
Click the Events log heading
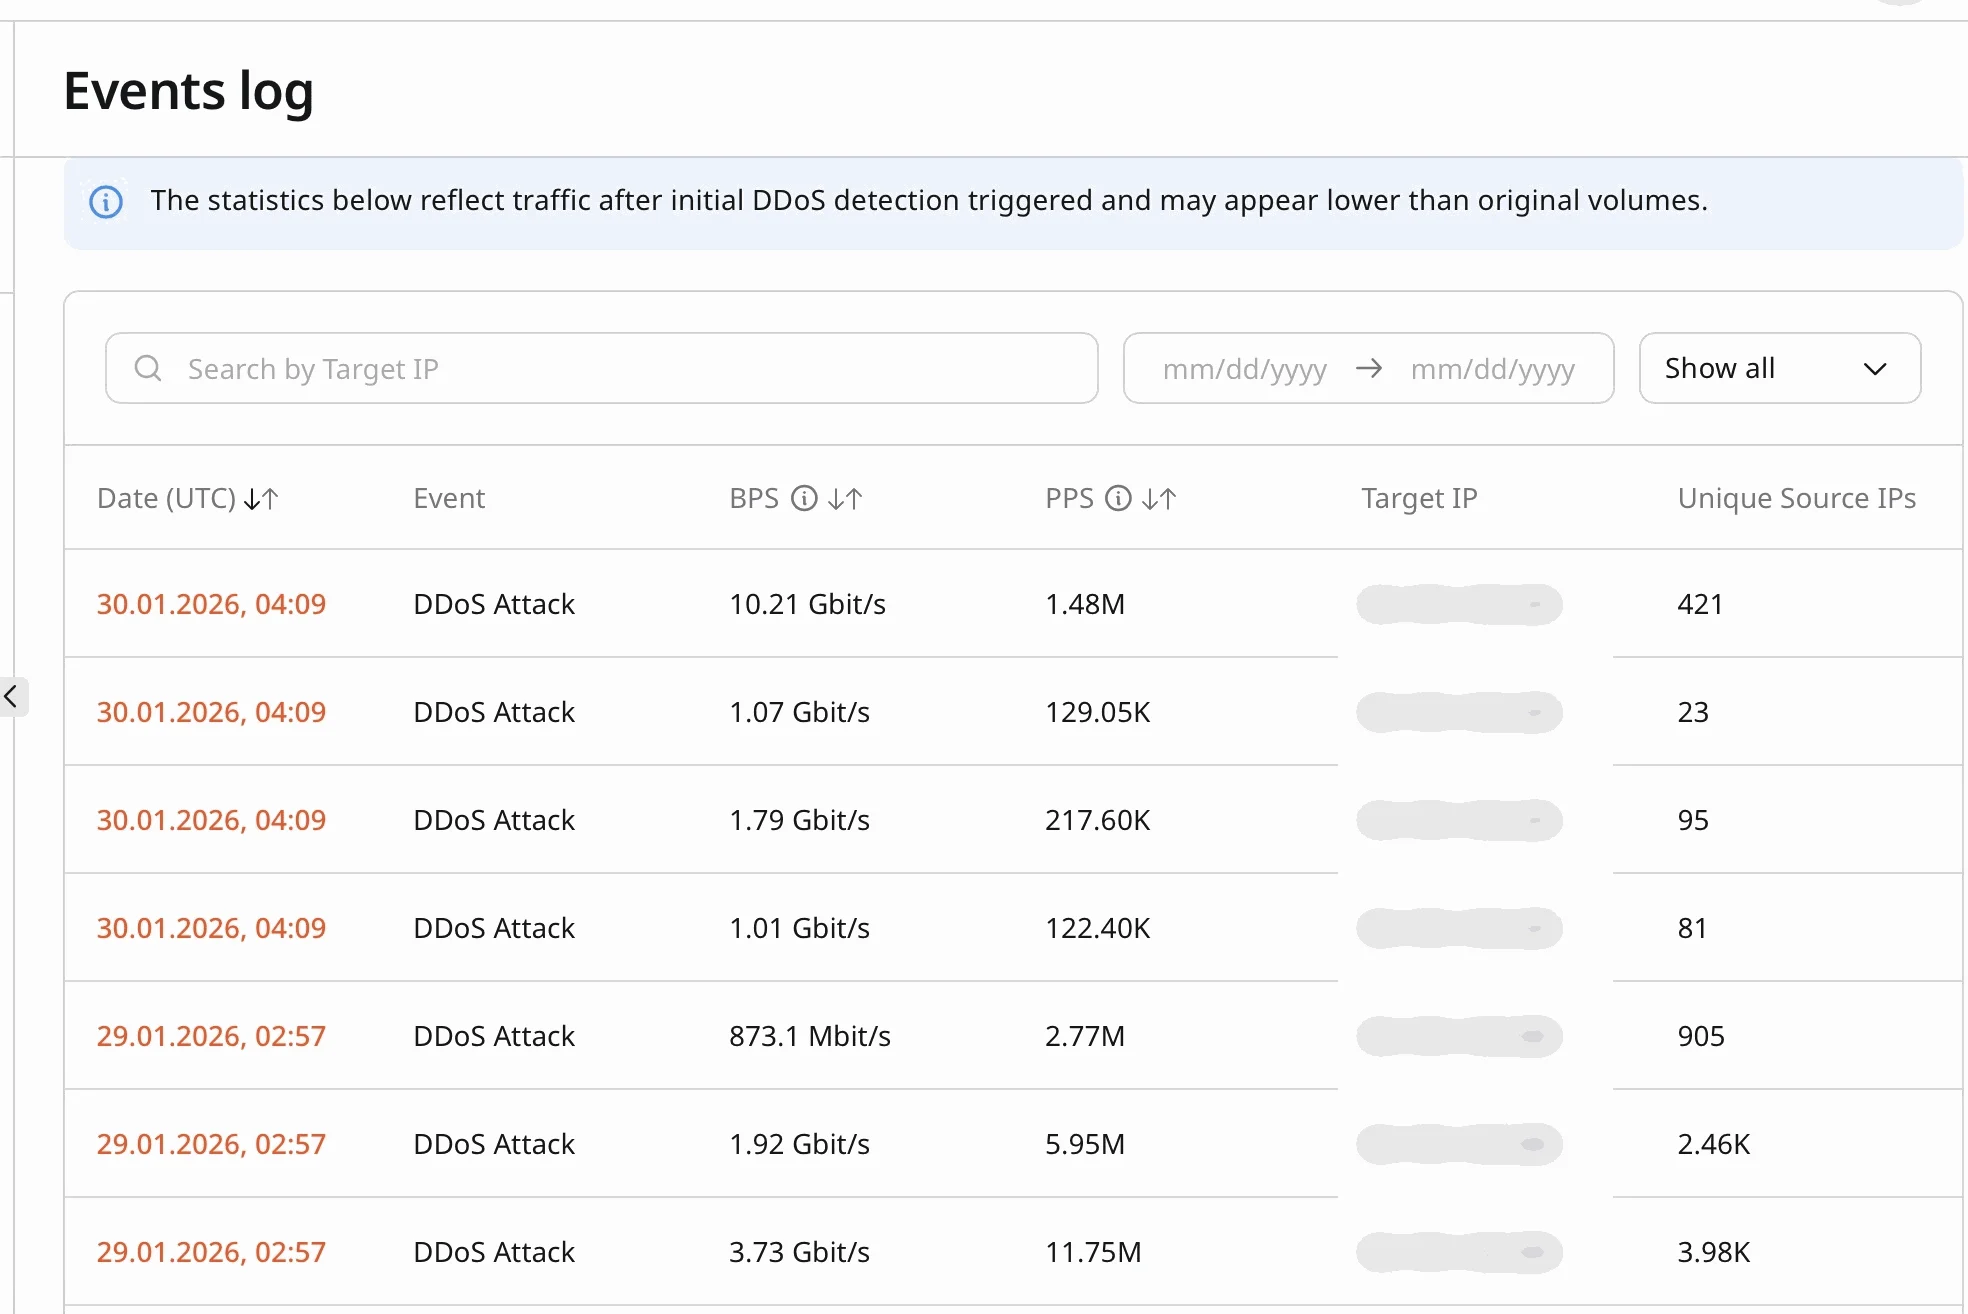[x=188, y=92]
